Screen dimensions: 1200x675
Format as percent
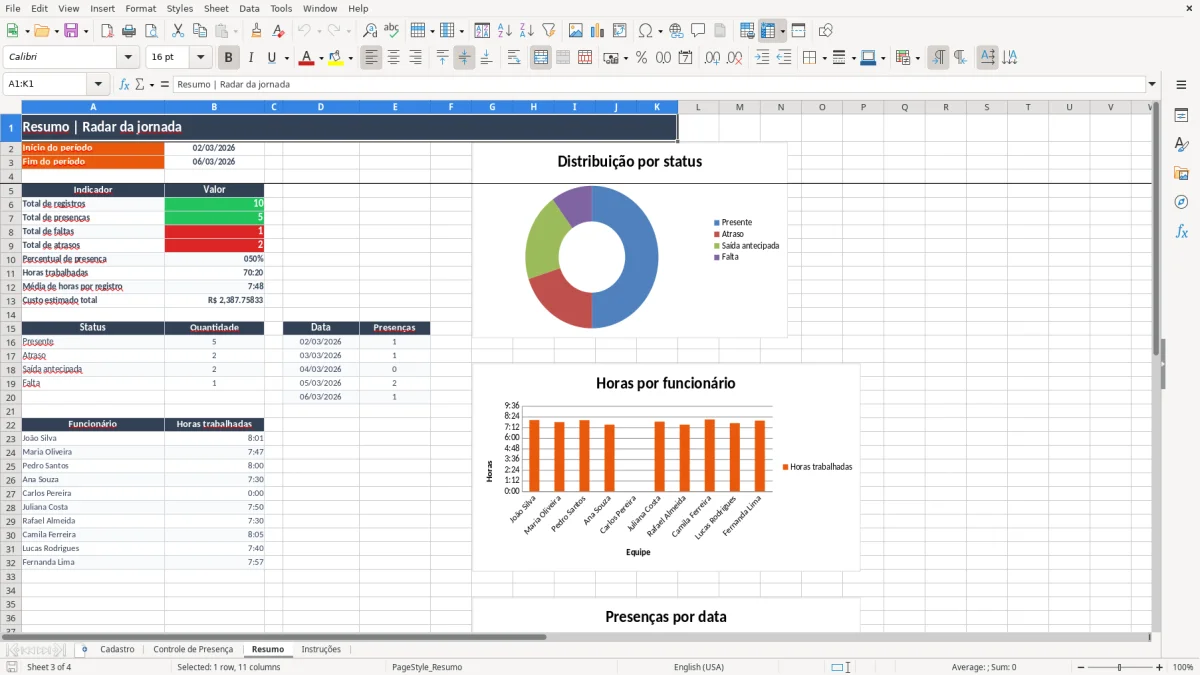[641, 58]
